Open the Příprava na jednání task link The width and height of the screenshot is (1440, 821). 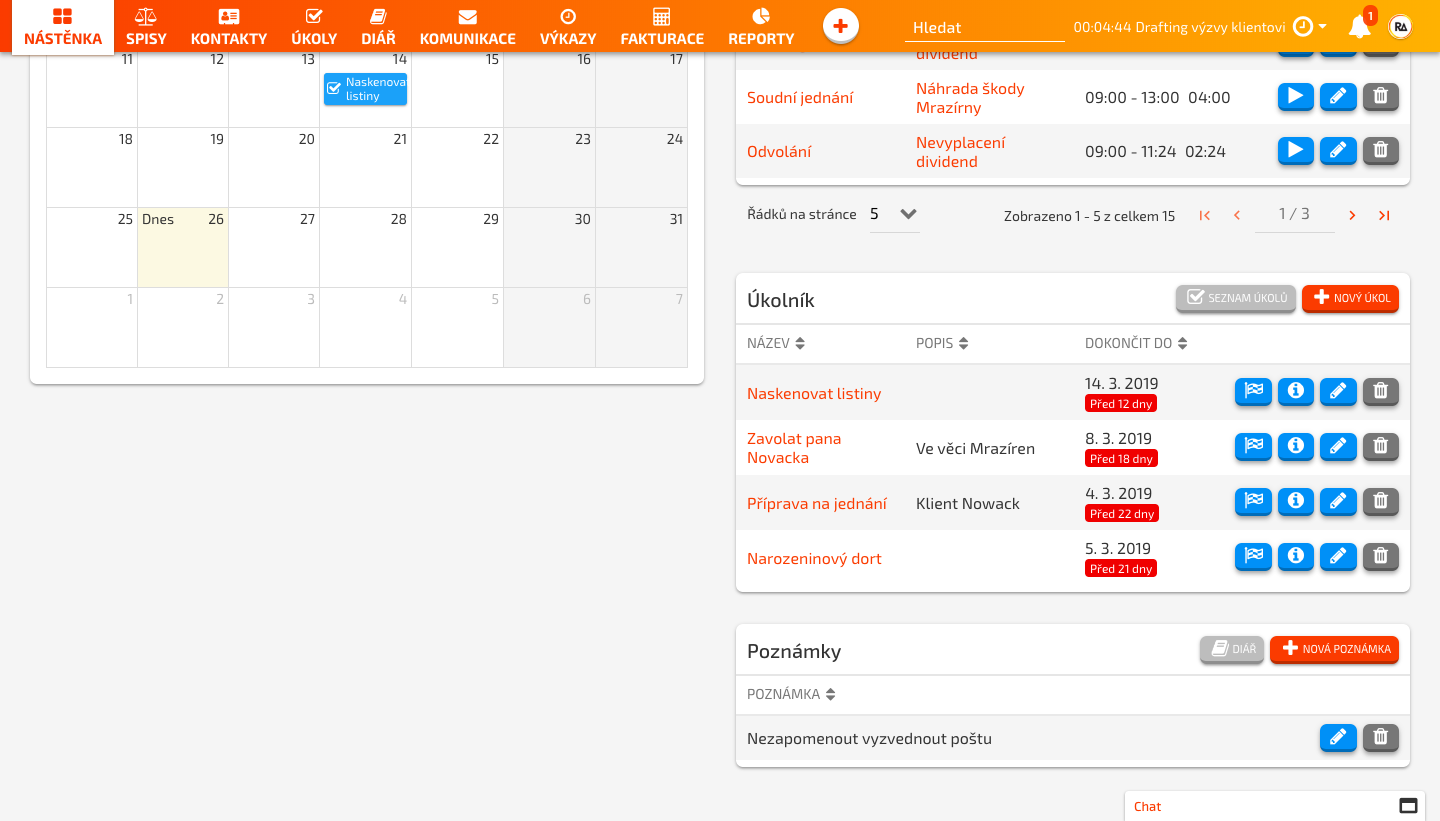tap(817, 504)
